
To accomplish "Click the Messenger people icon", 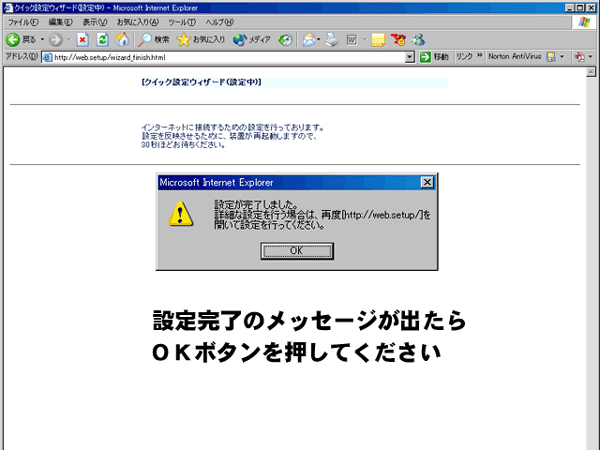I will [x=419, y=39].
